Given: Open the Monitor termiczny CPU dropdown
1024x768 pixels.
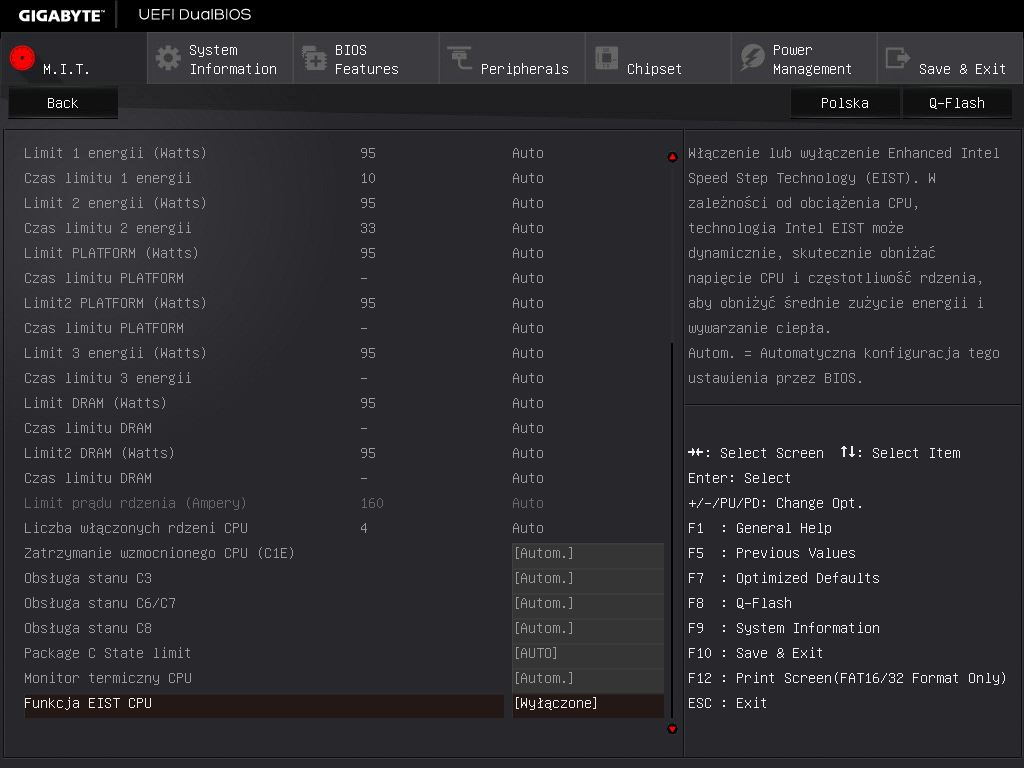Looking at the screenshot, I should [587, 679].
